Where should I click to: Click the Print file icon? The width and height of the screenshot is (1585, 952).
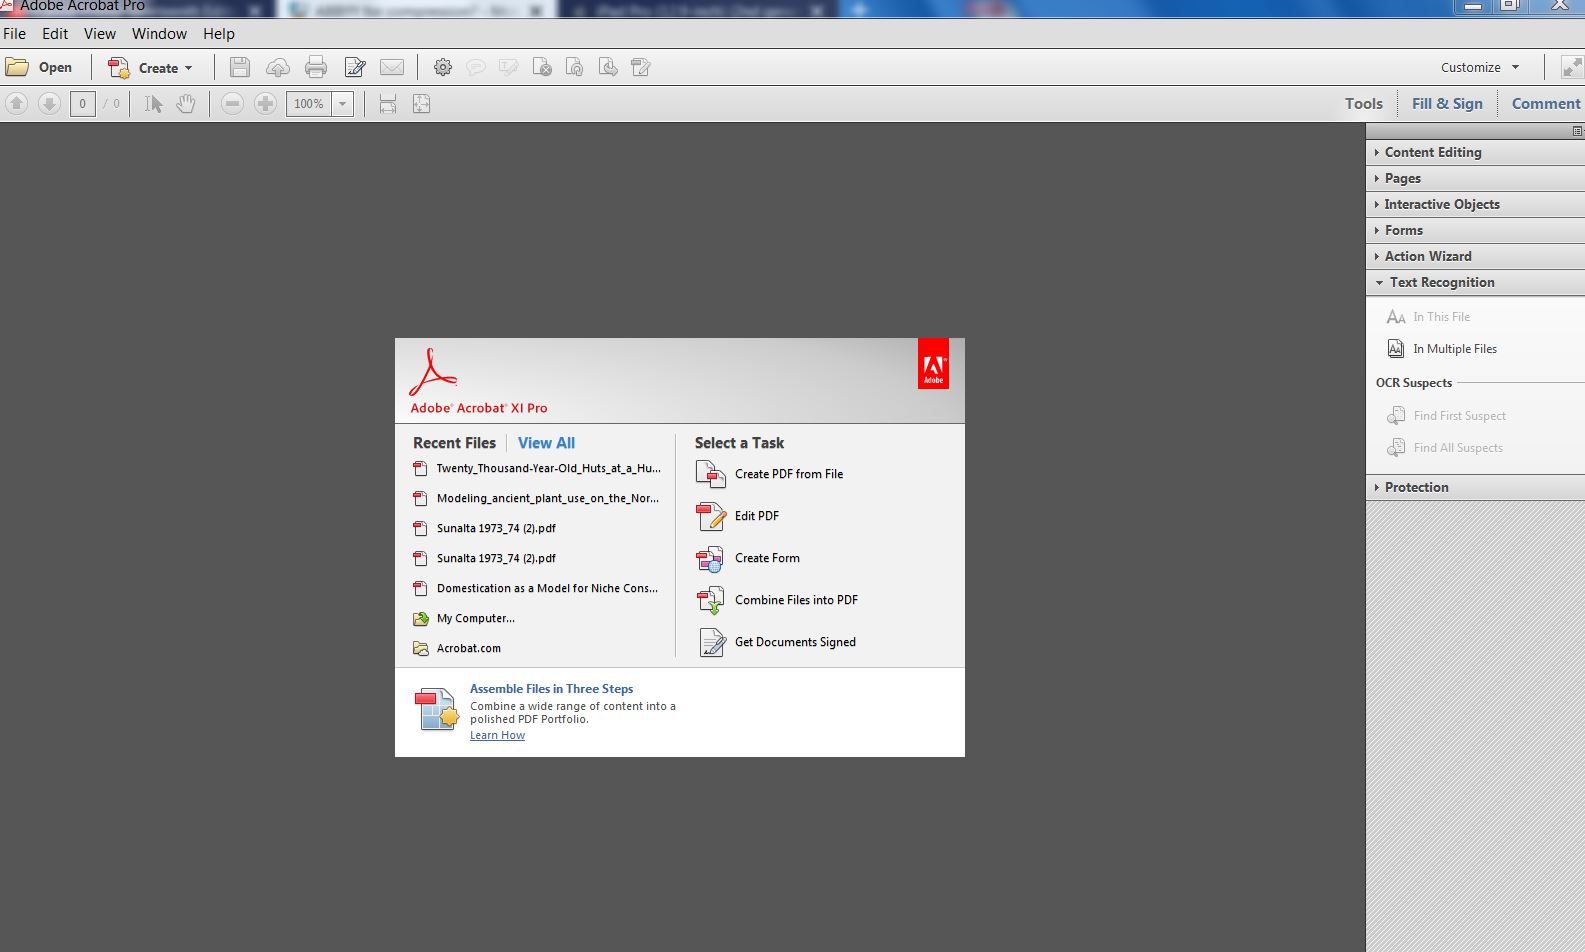316,68
